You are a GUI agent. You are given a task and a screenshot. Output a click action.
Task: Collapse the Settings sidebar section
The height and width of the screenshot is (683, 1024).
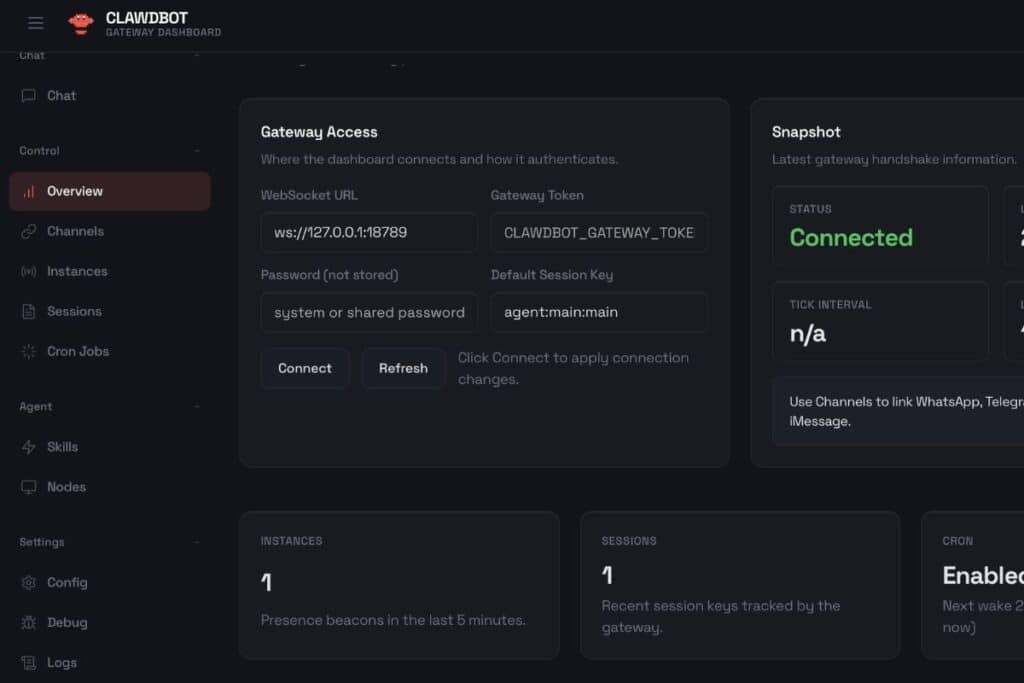[196, 542]
